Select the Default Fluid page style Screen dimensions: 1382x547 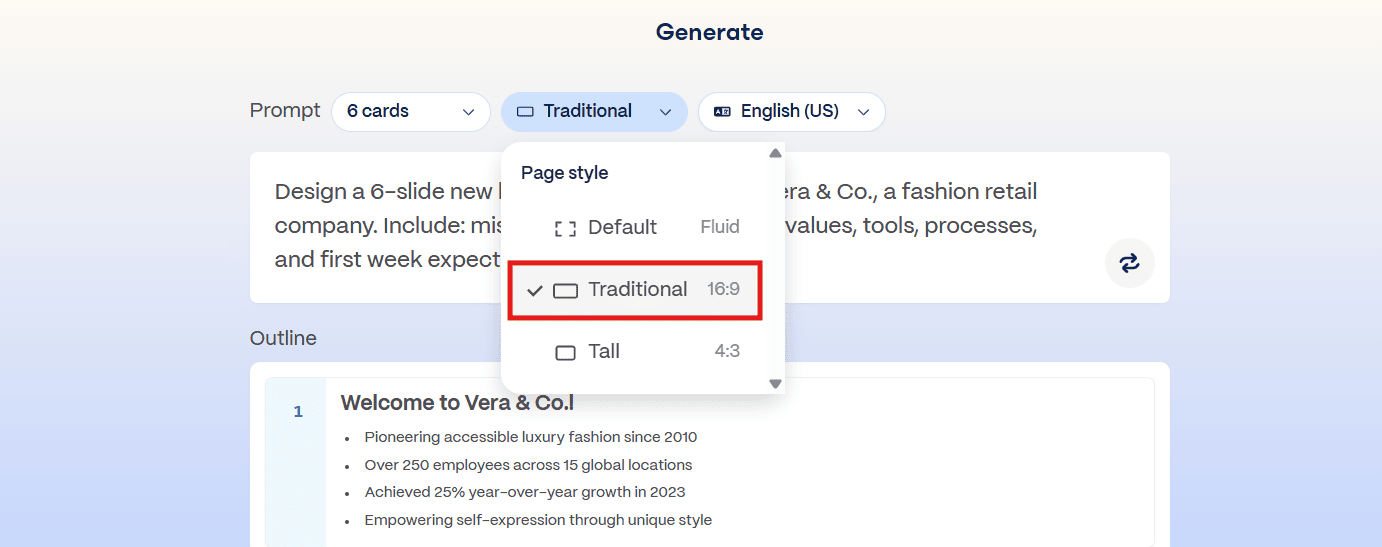pyautogui.click(x=636, y=227)
